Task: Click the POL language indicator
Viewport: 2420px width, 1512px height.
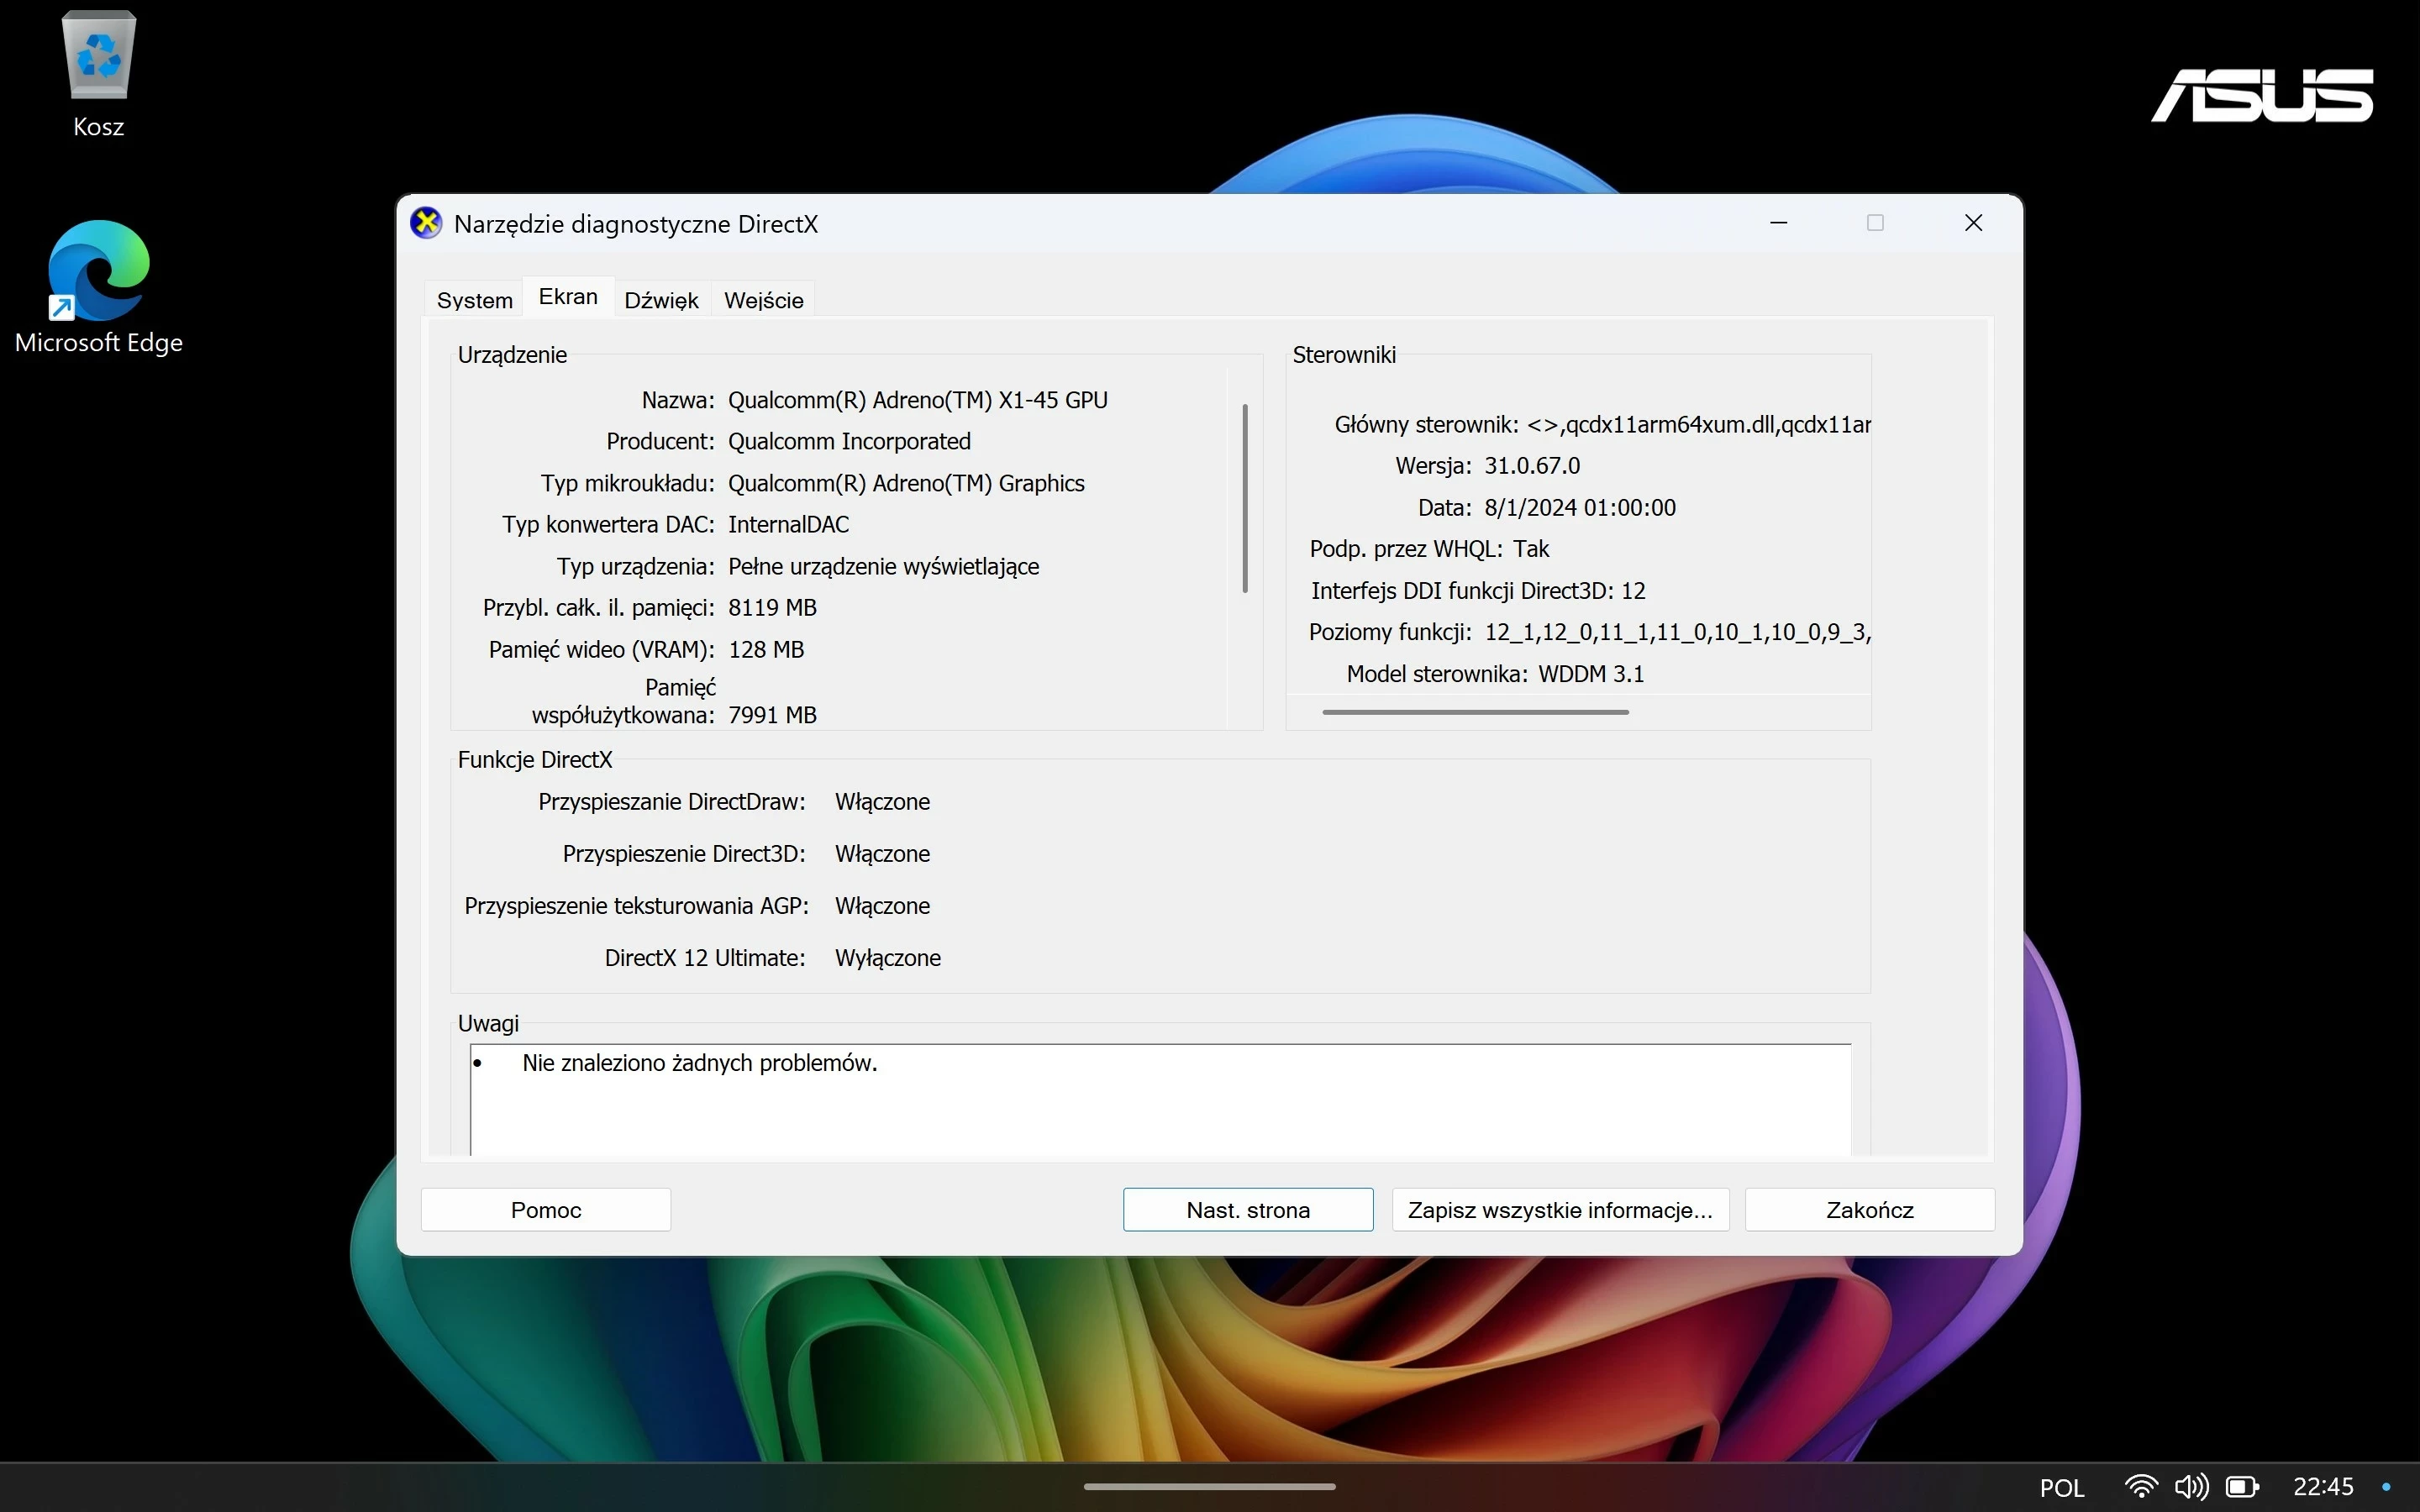Action: 2062,1487
